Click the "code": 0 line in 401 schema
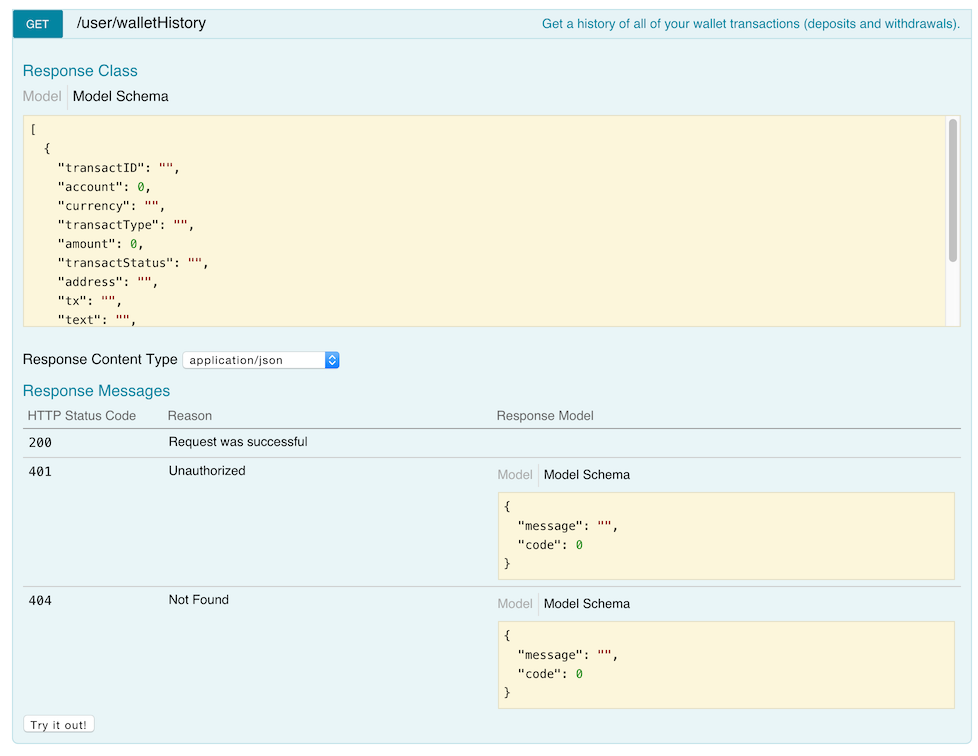Screen dimensions: 978x756 (550, 545)
